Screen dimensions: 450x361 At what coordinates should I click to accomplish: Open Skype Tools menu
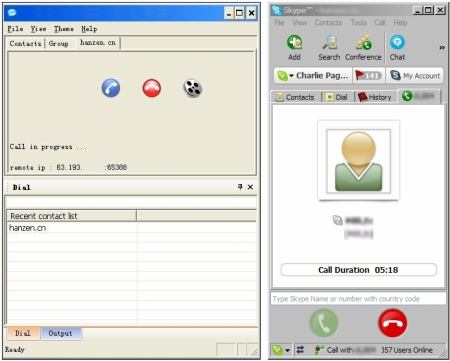pyautogui.click(x=359, y=23)
